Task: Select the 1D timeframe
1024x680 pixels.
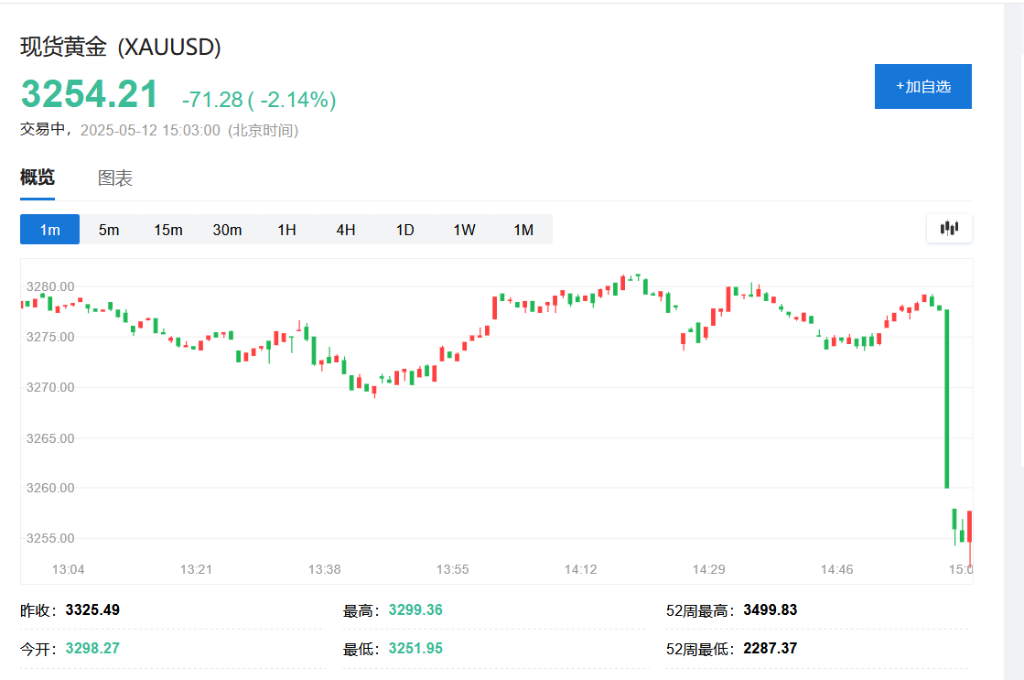Action: tap(405, 229)
